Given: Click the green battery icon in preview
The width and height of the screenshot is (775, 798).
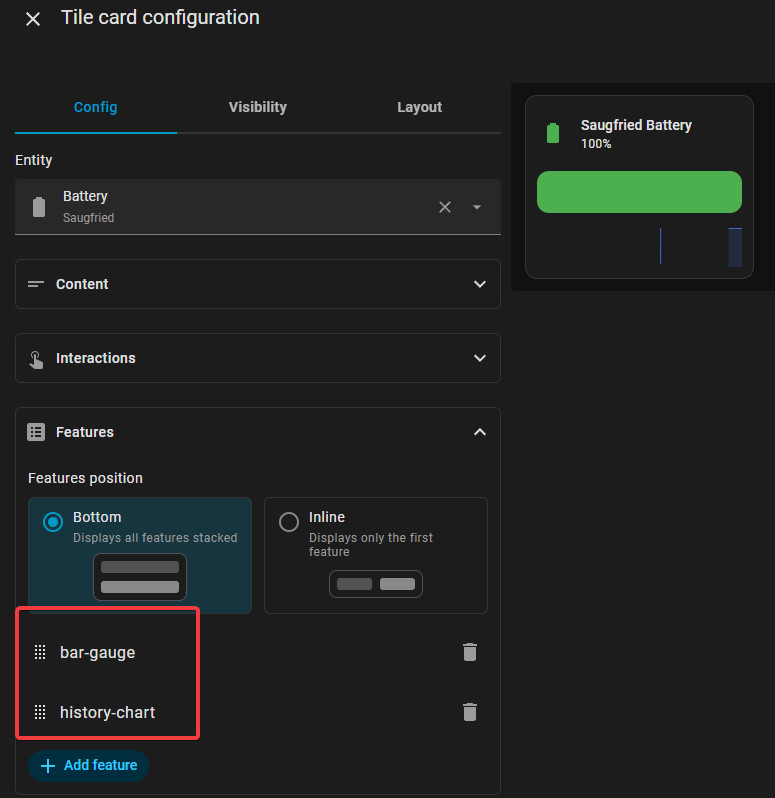Looking at the screenshot, I should (553, 133).
